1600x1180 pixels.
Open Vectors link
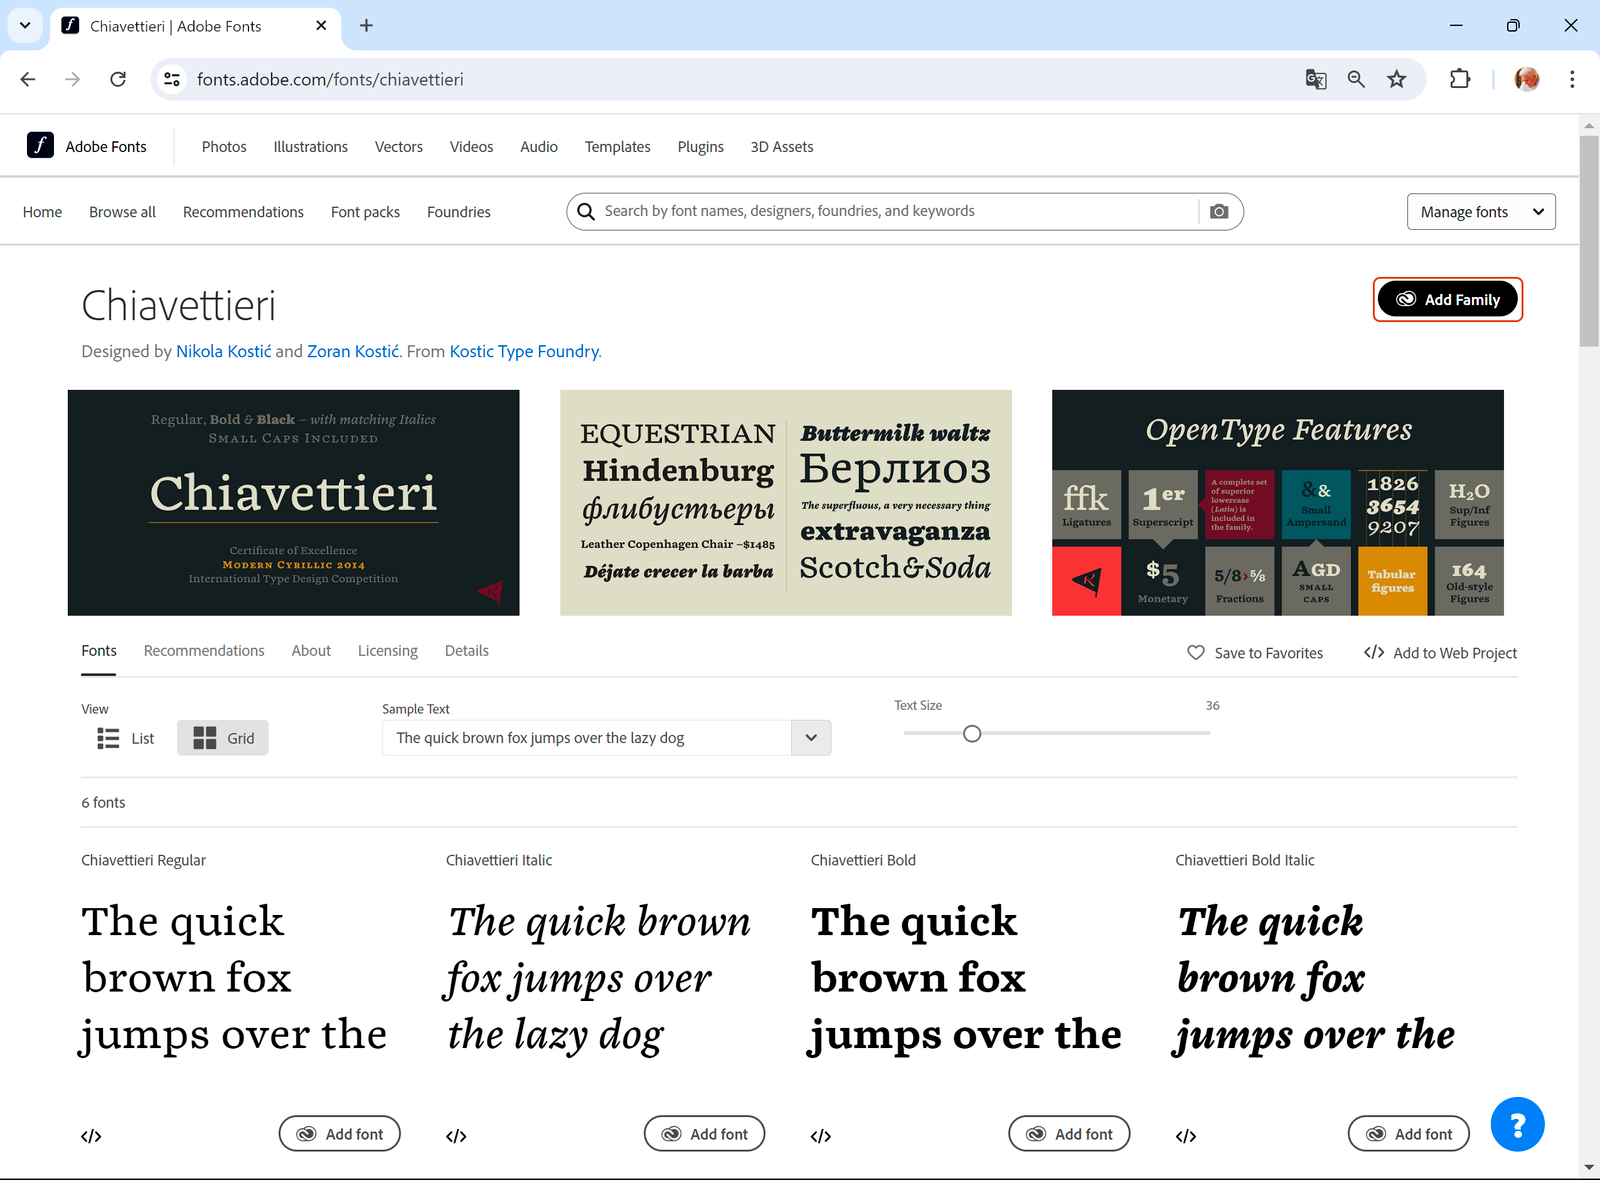tap(399, 147)
